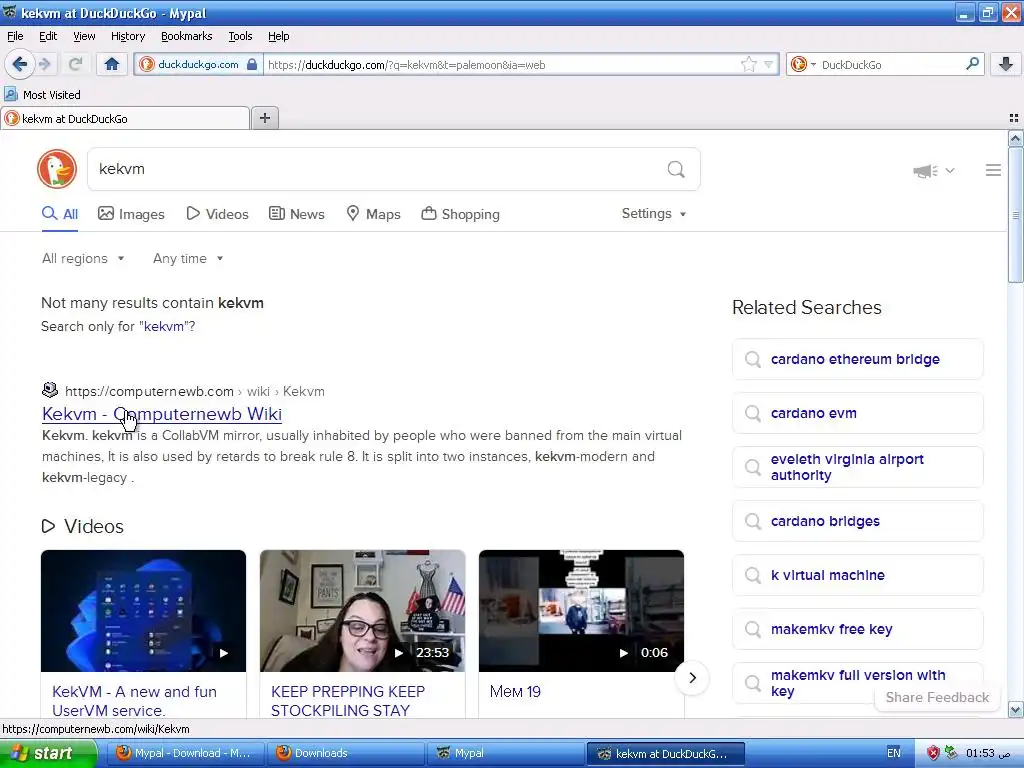This screenshot has height=768, width=1024.
Task: Bookmark this page with the star icon
Action: (748, 64)
